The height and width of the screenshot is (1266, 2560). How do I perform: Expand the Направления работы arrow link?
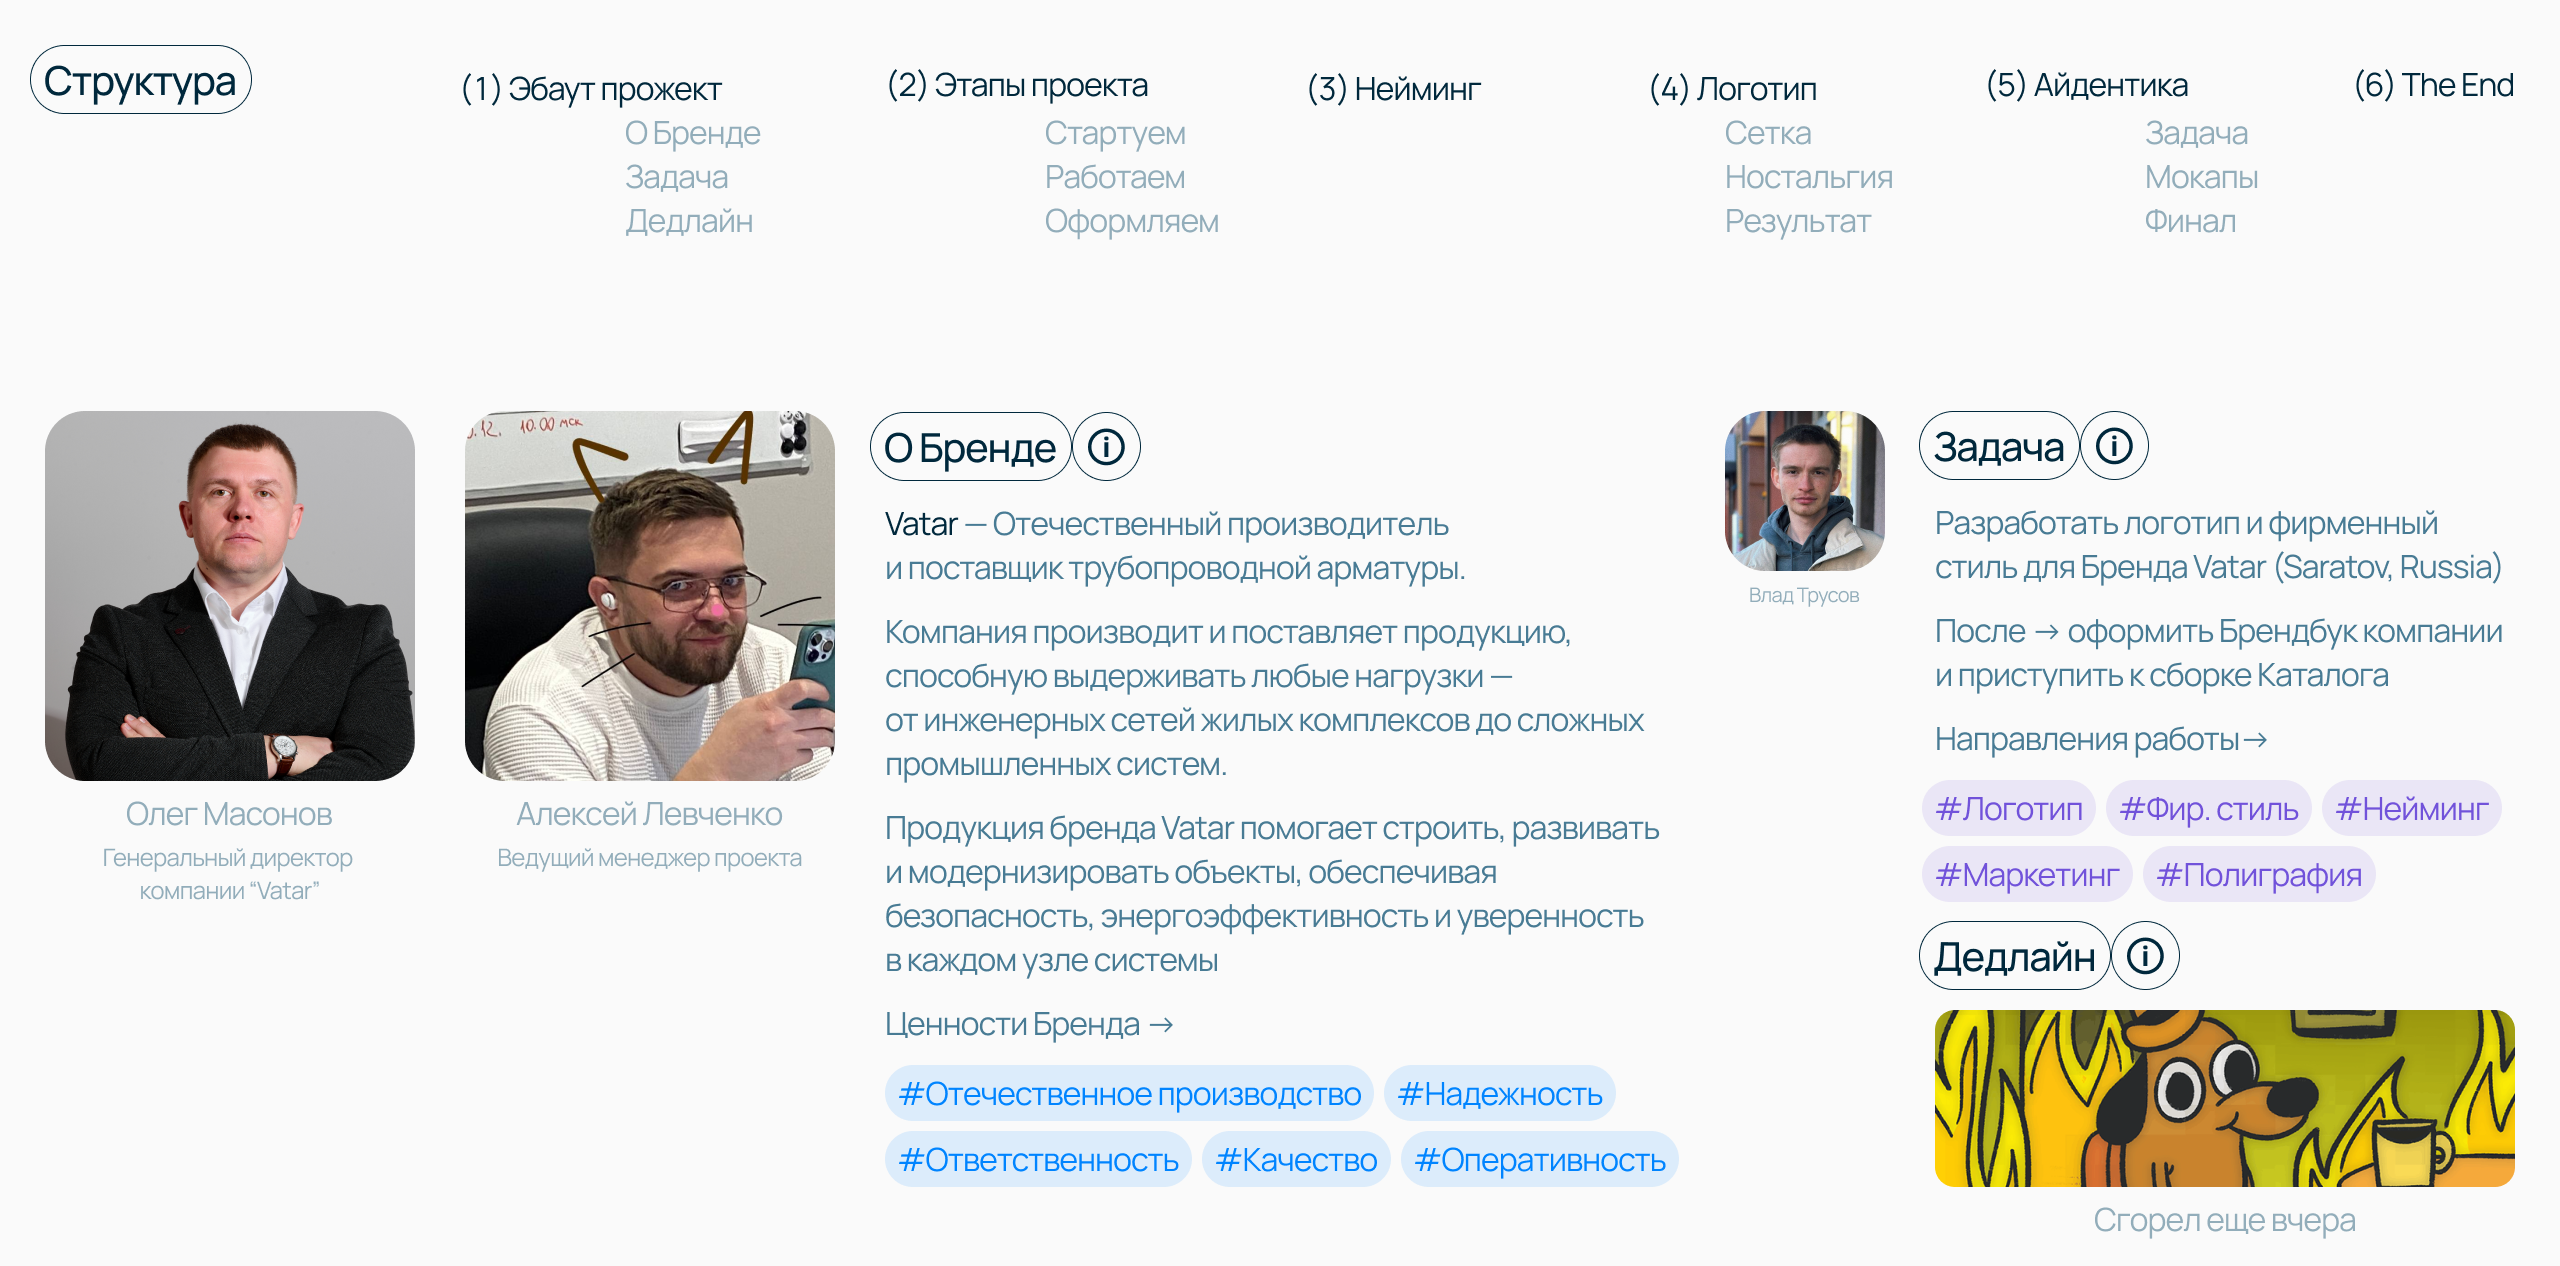coord(2101,739)
